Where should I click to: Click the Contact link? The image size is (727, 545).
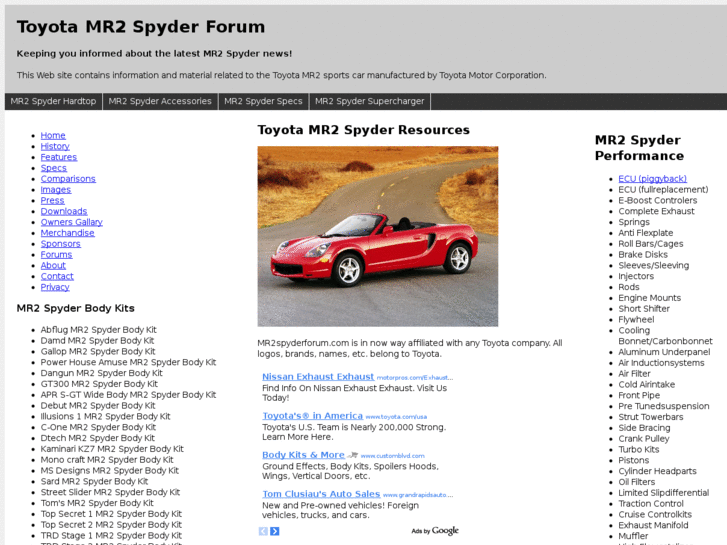point(57,276)
